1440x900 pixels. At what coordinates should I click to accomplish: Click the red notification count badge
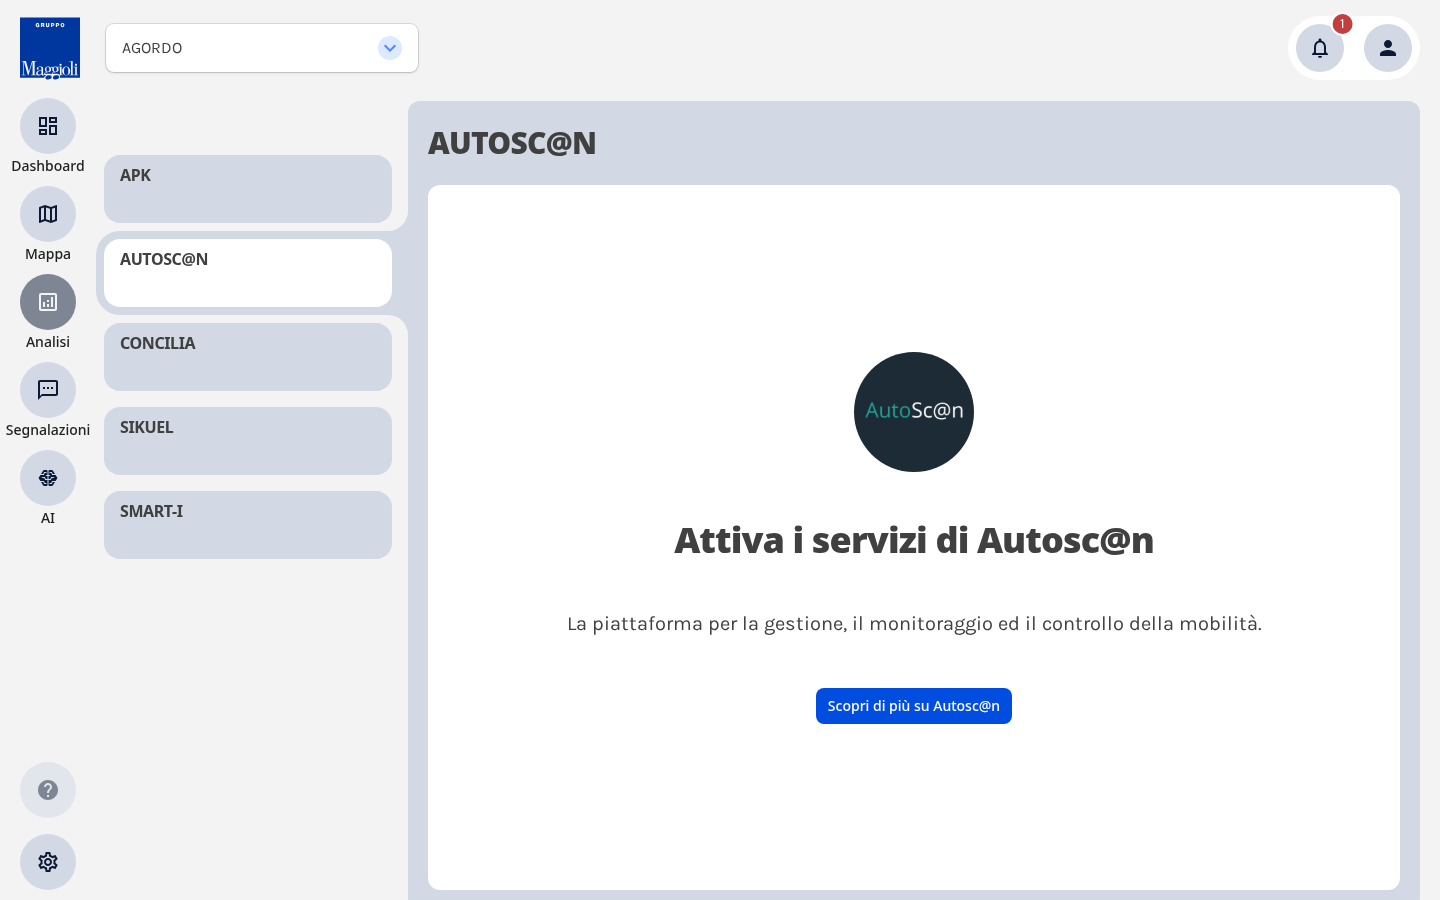[x=1342, y=24]
